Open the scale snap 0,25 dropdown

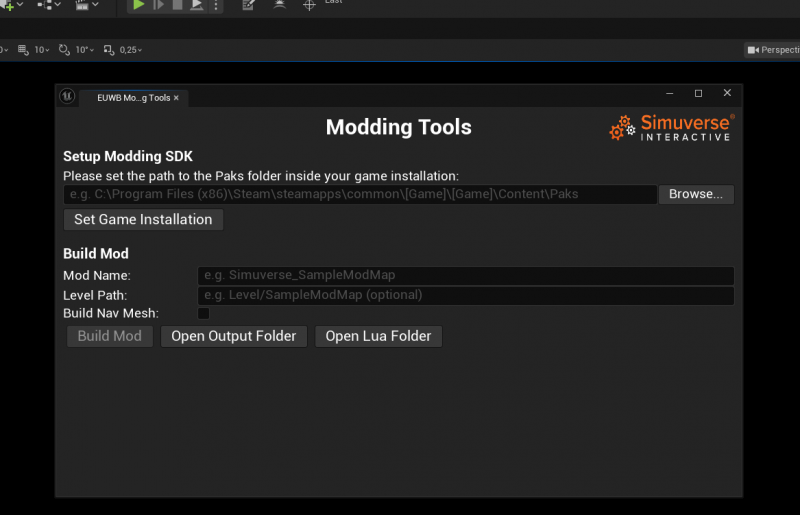[x=131, y=50]
